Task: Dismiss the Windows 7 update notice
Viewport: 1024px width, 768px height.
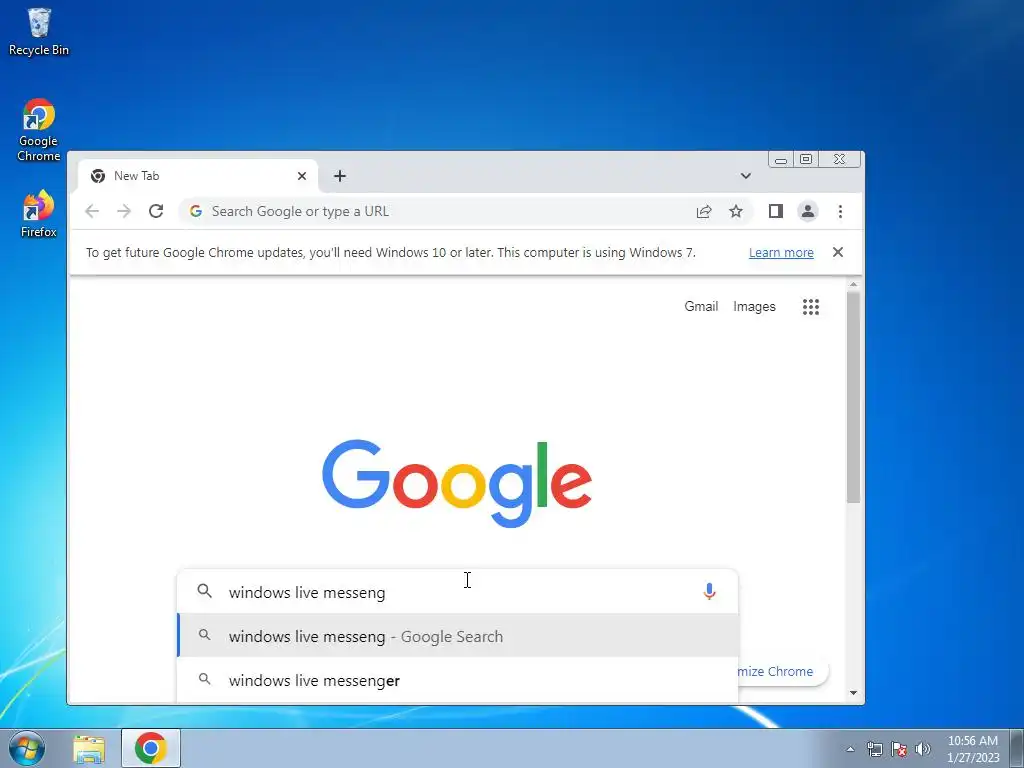Action: [x=838, y=252]
